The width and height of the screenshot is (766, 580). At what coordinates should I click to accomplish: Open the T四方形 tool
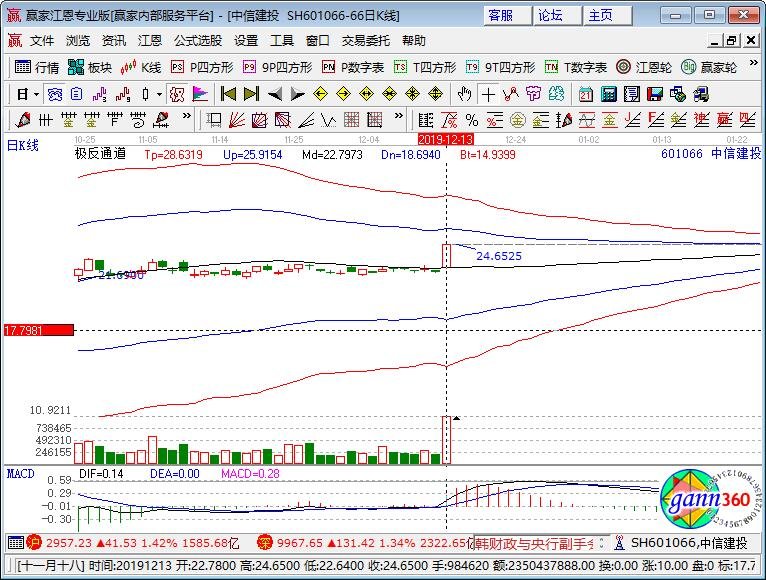pos(425,67)
